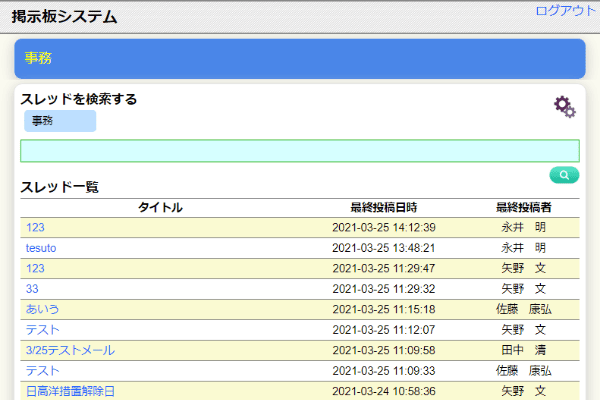The width and height of the screenshot is (600, 400).
Task: Click the 最終投稿日時 column header
Action: pyautogui.click(x=383, y=208)
